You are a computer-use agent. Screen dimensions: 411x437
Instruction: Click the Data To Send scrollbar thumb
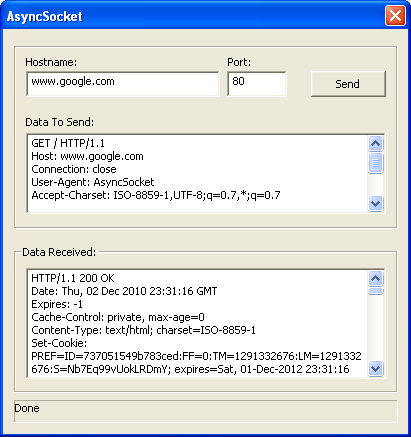376,163
